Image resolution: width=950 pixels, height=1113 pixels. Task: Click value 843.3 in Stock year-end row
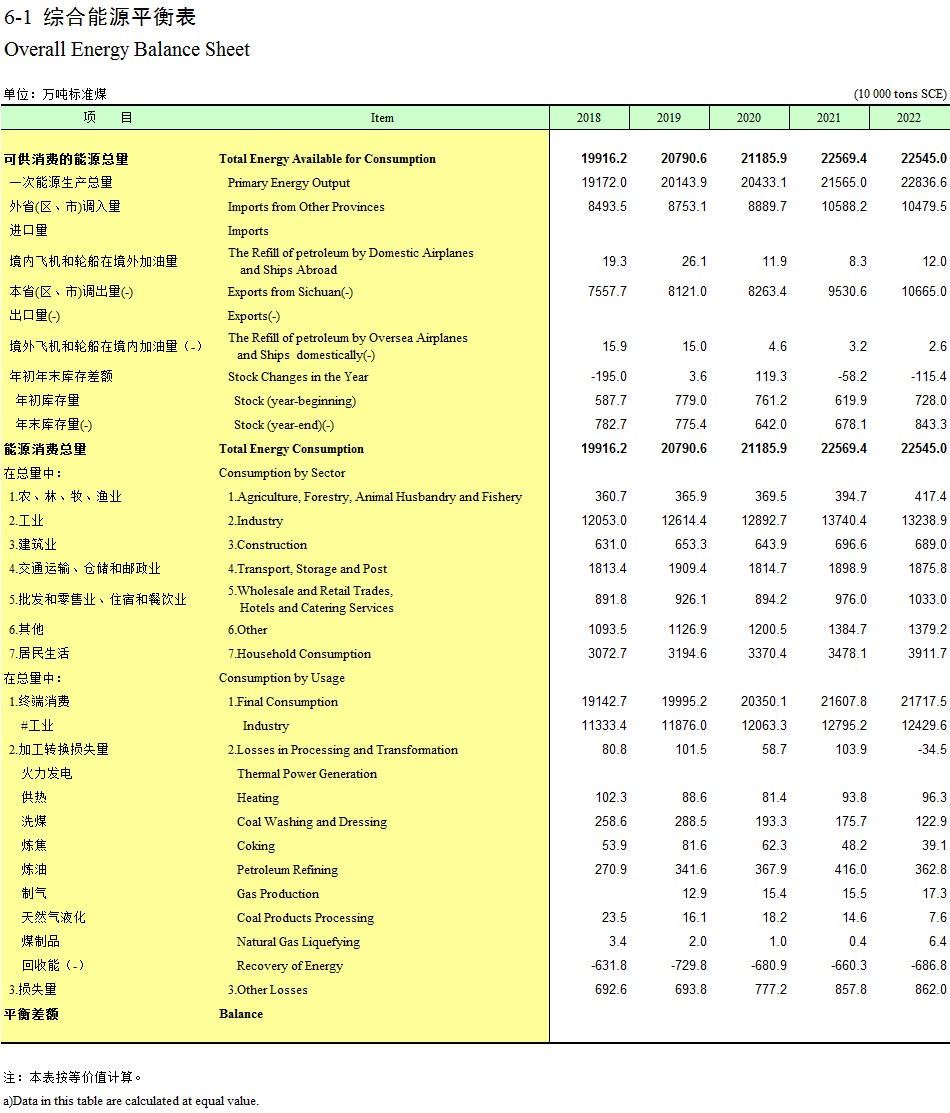(931, 424)
